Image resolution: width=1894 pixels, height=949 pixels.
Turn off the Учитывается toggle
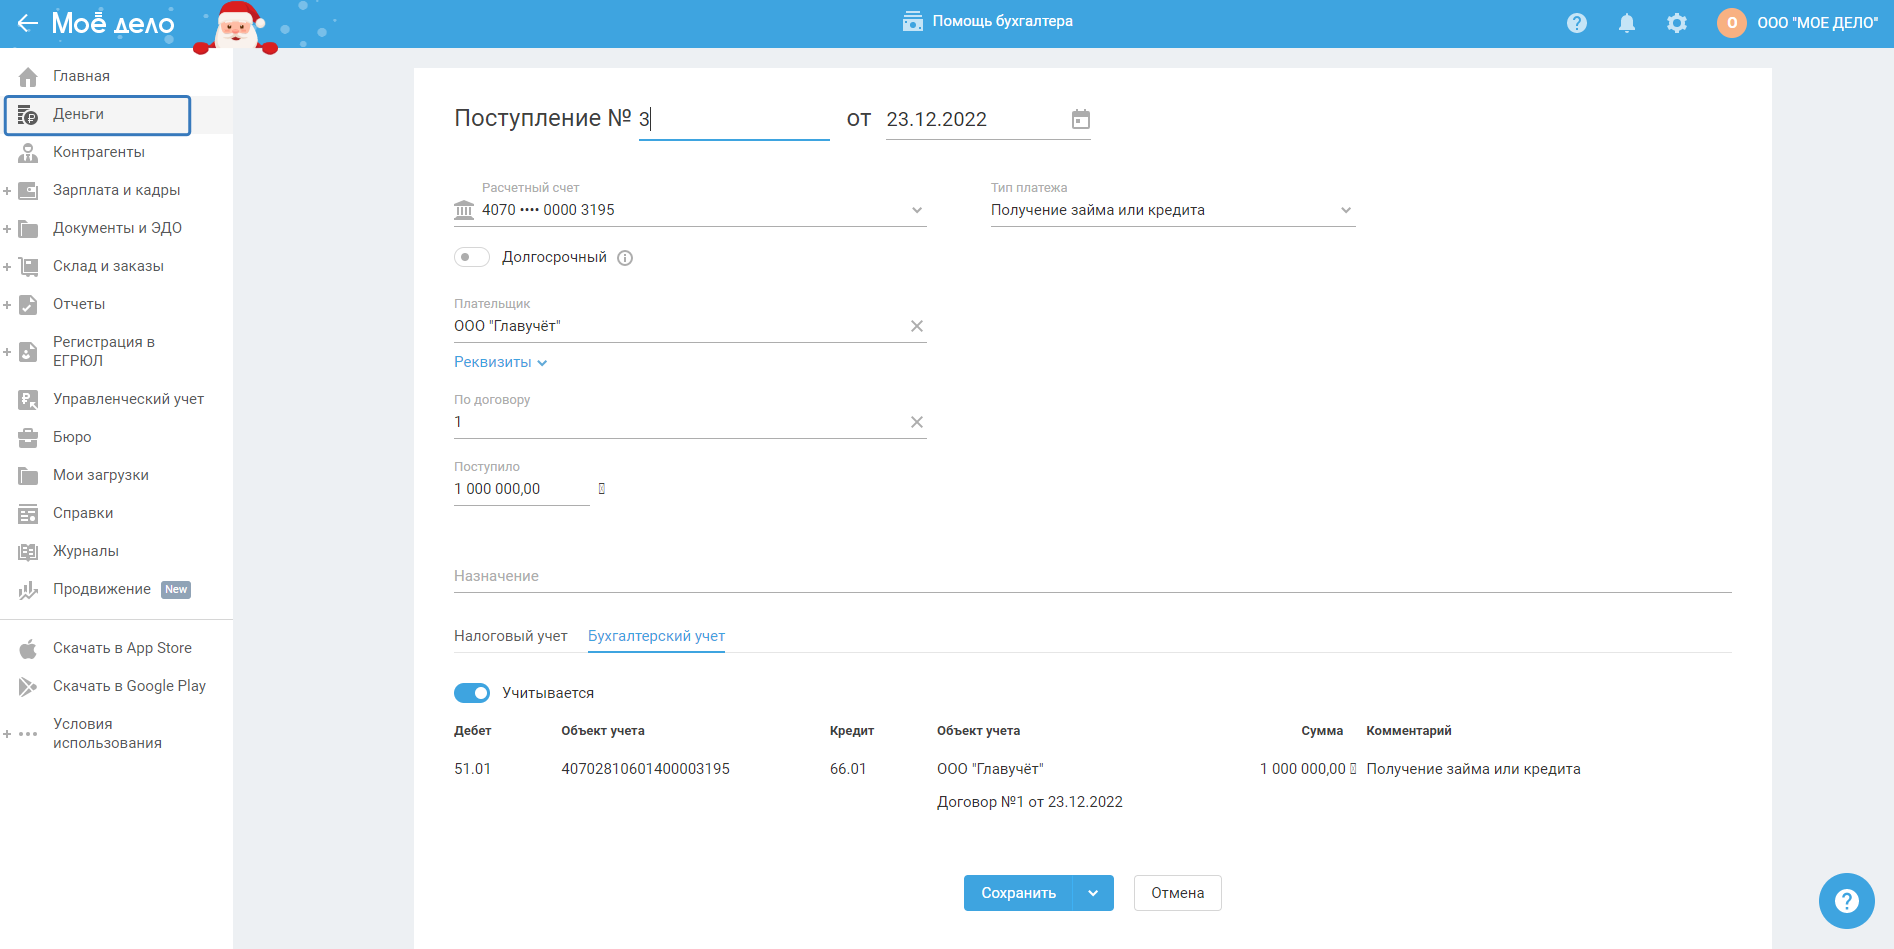click(x=472, y=693)
